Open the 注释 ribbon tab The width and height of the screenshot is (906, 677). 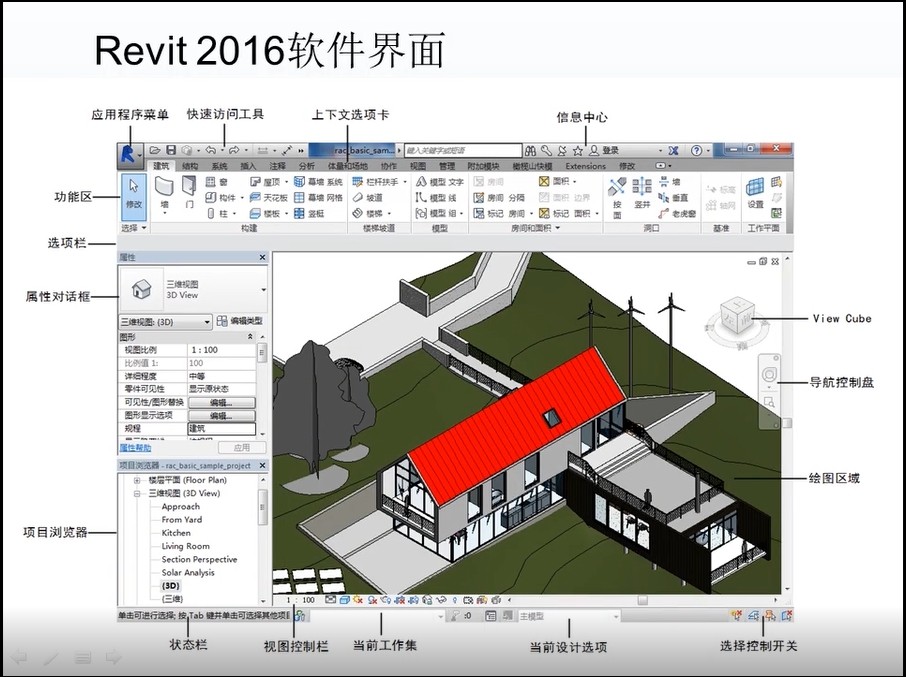pyautogui.click(x=277, y=166)
